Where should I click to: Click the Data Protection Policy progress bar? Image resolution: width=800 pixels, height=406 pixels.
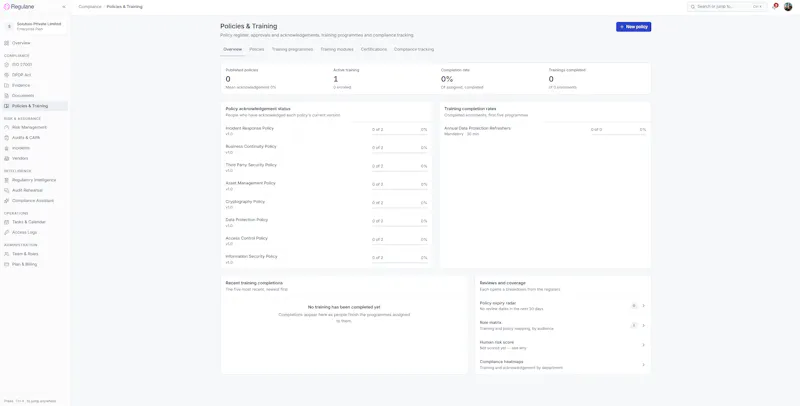click(x=399, y=226)
